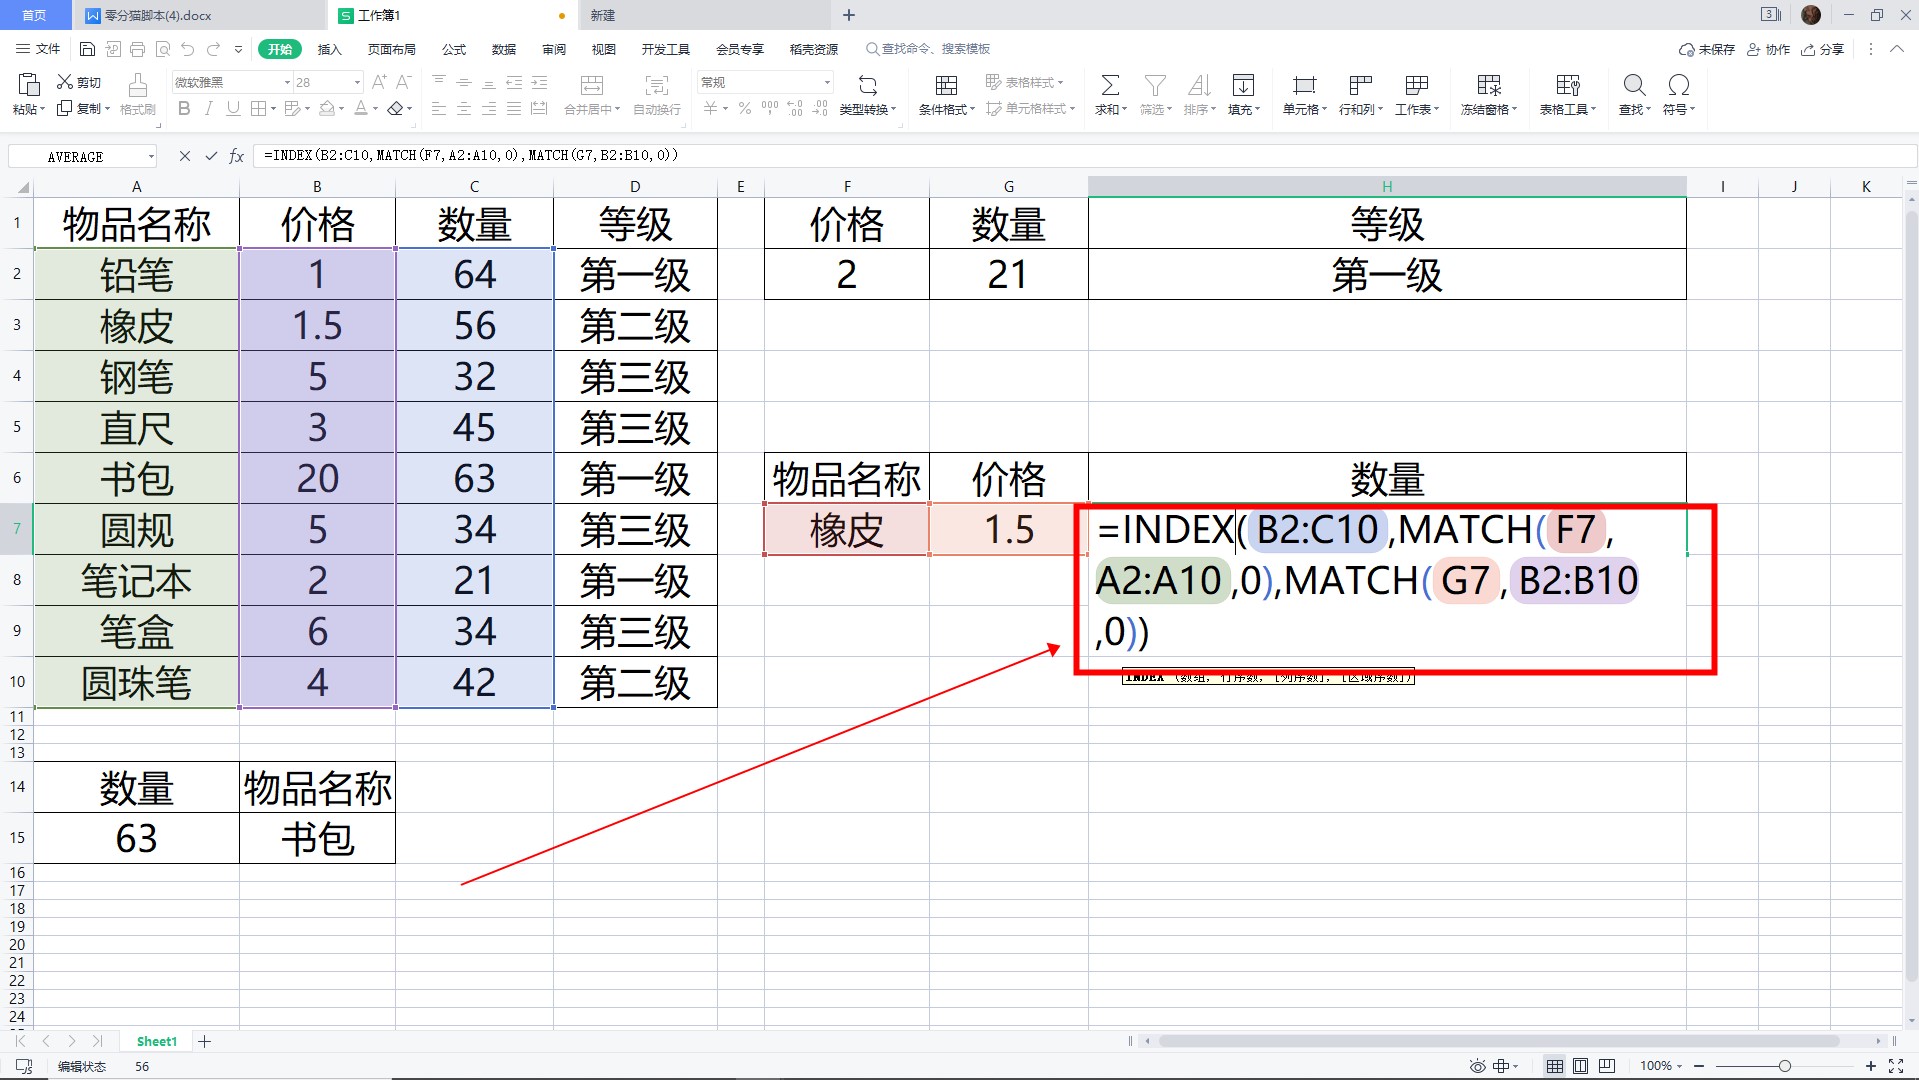Click the add new sheet plus button

[205, 1041]
